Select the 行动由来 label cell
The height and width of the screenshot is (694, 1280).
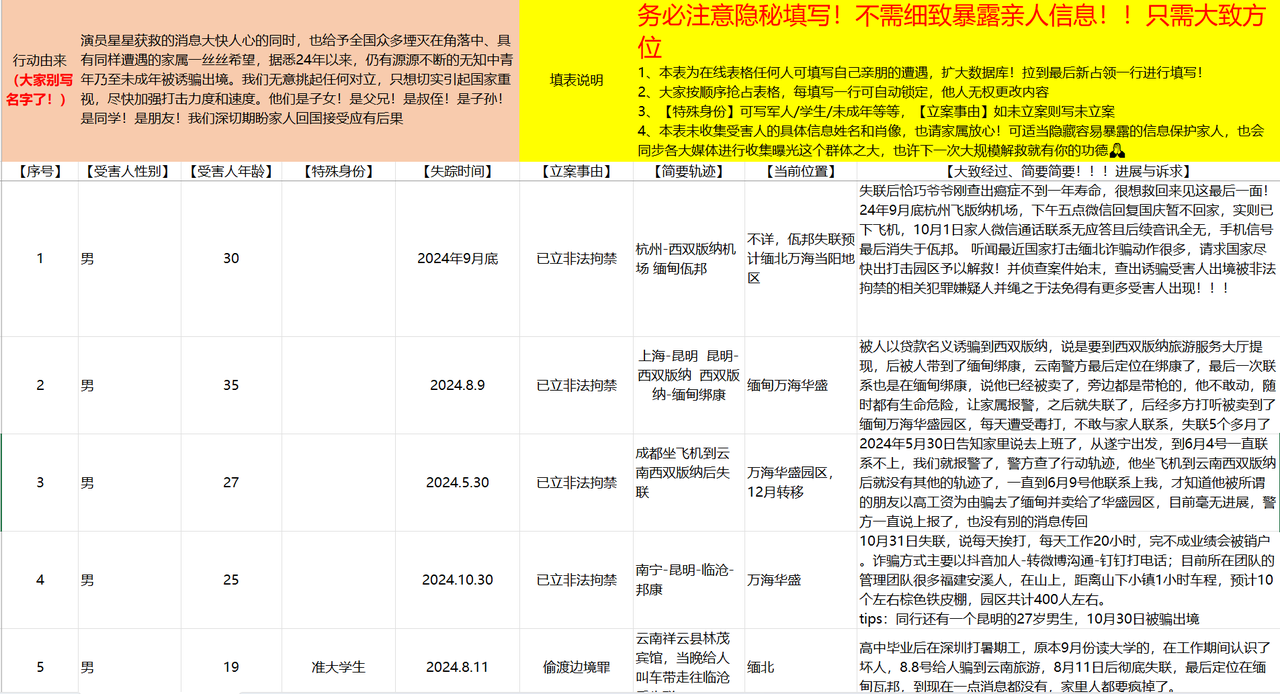point(40,80)
